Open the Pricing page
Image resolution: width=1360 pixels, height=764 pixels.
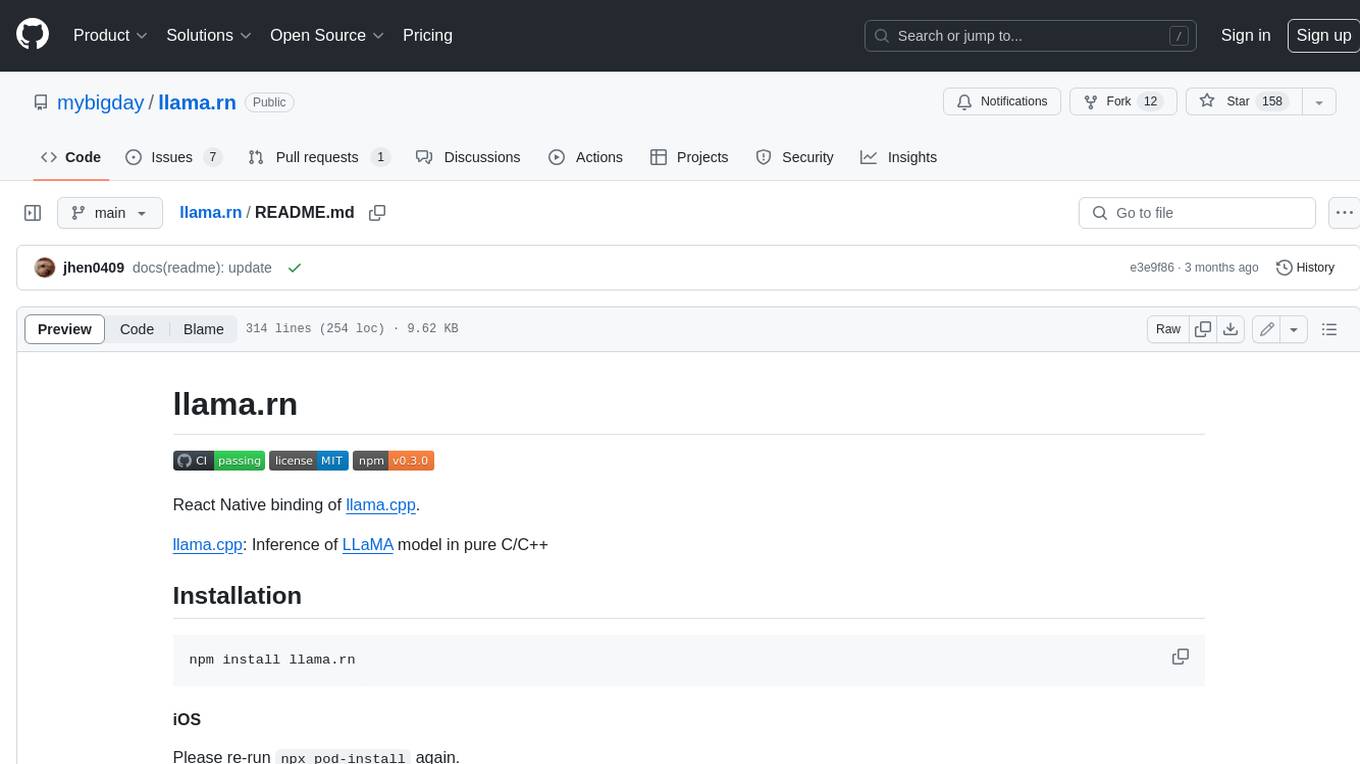[427, 35]
